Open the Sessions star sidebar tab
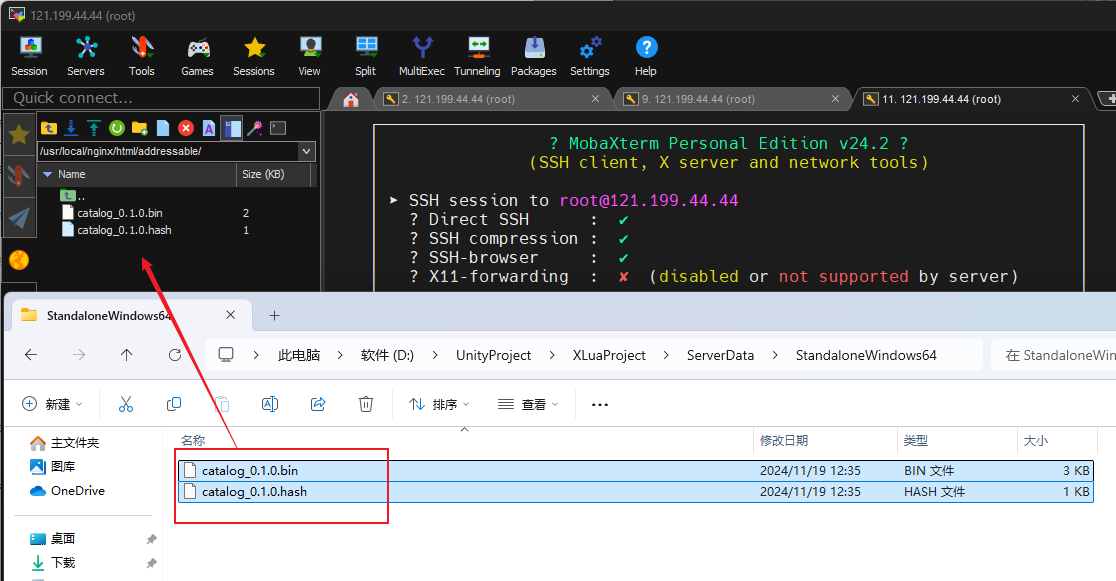 pos(19,133)
